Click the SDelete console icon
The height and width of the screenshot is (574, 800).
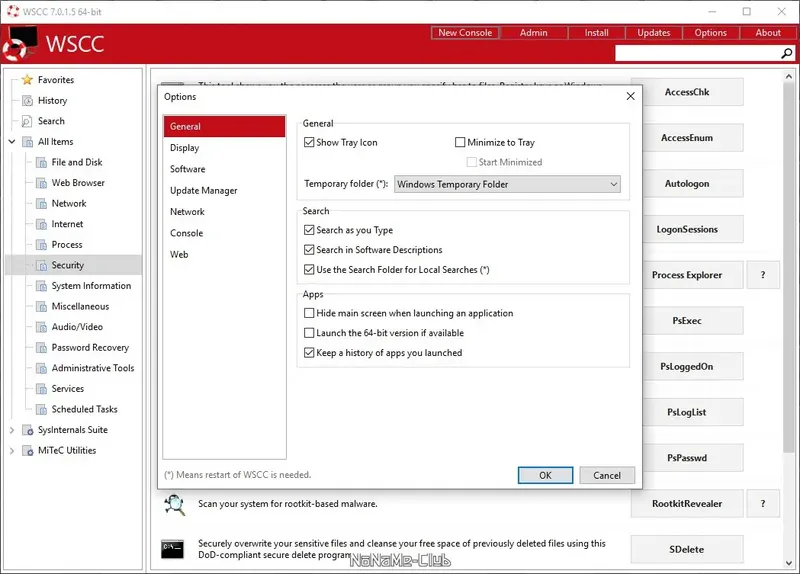point(172,549)
